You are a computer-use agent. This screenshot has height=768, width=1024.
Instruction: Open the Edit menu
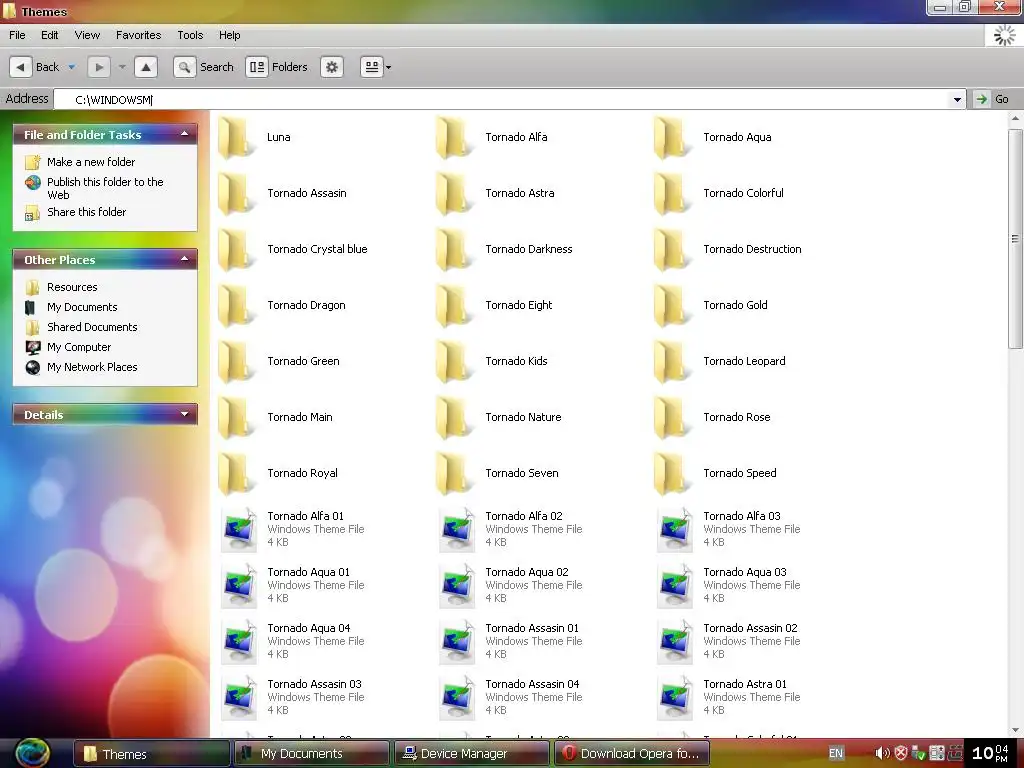click(50, 35)
